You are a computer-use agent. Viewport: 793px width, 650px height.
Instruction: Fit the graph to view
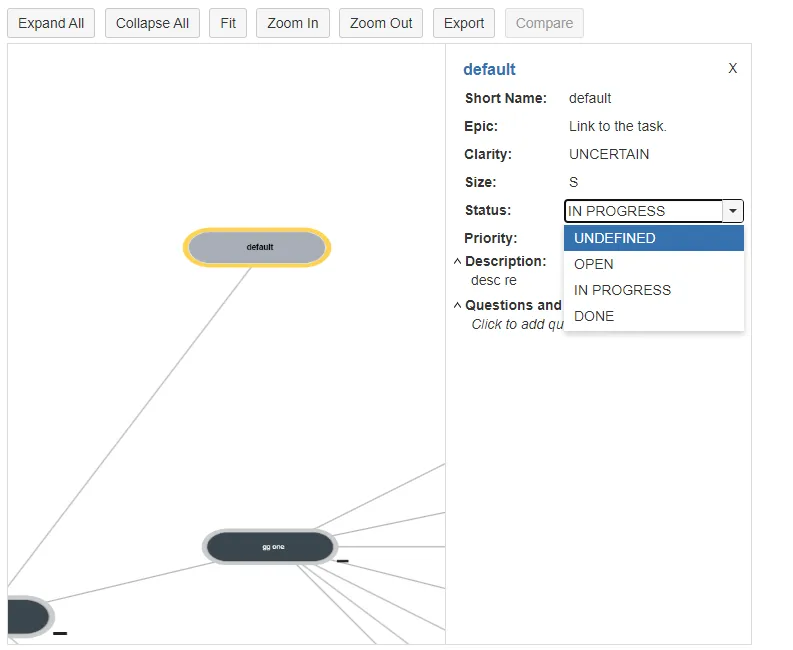click(228, 23)
